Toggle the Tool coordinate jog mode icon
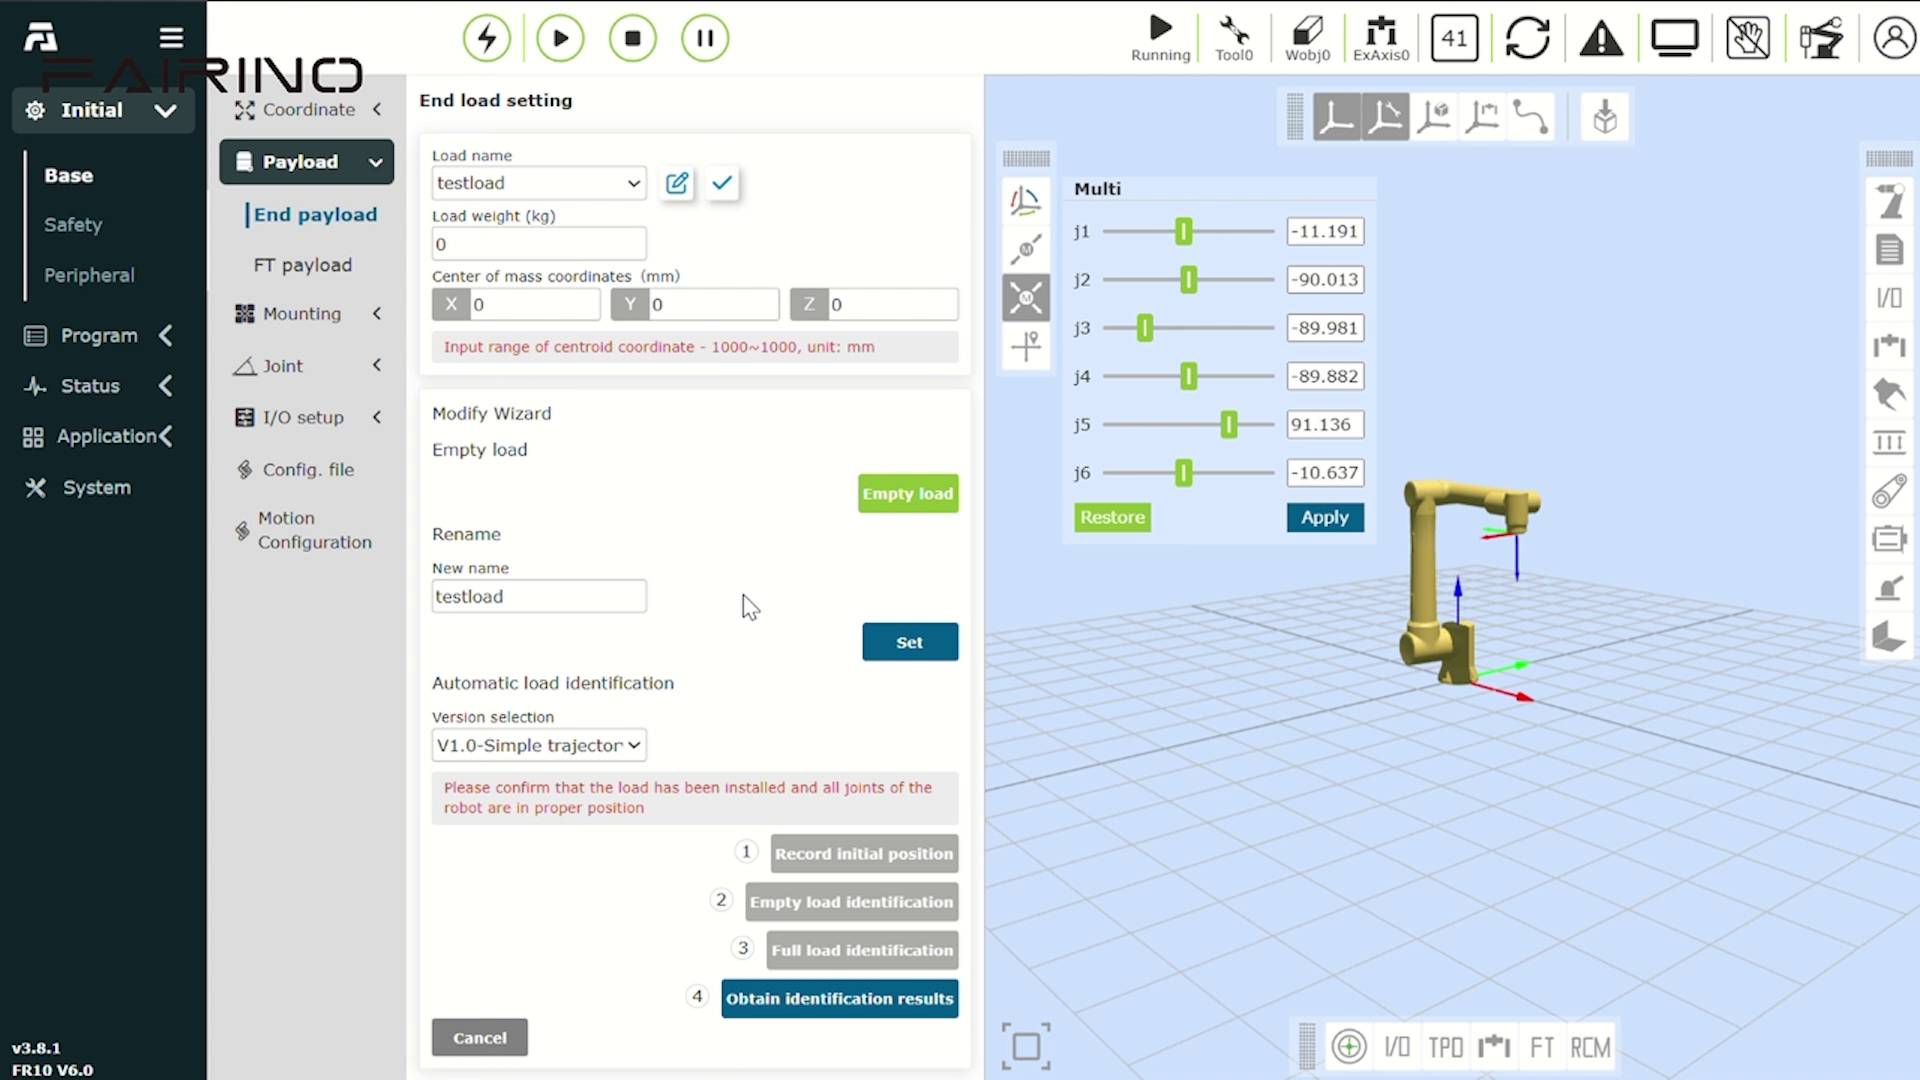Viewport: 1920px width, 1080px height. (x=1385, y=117)
